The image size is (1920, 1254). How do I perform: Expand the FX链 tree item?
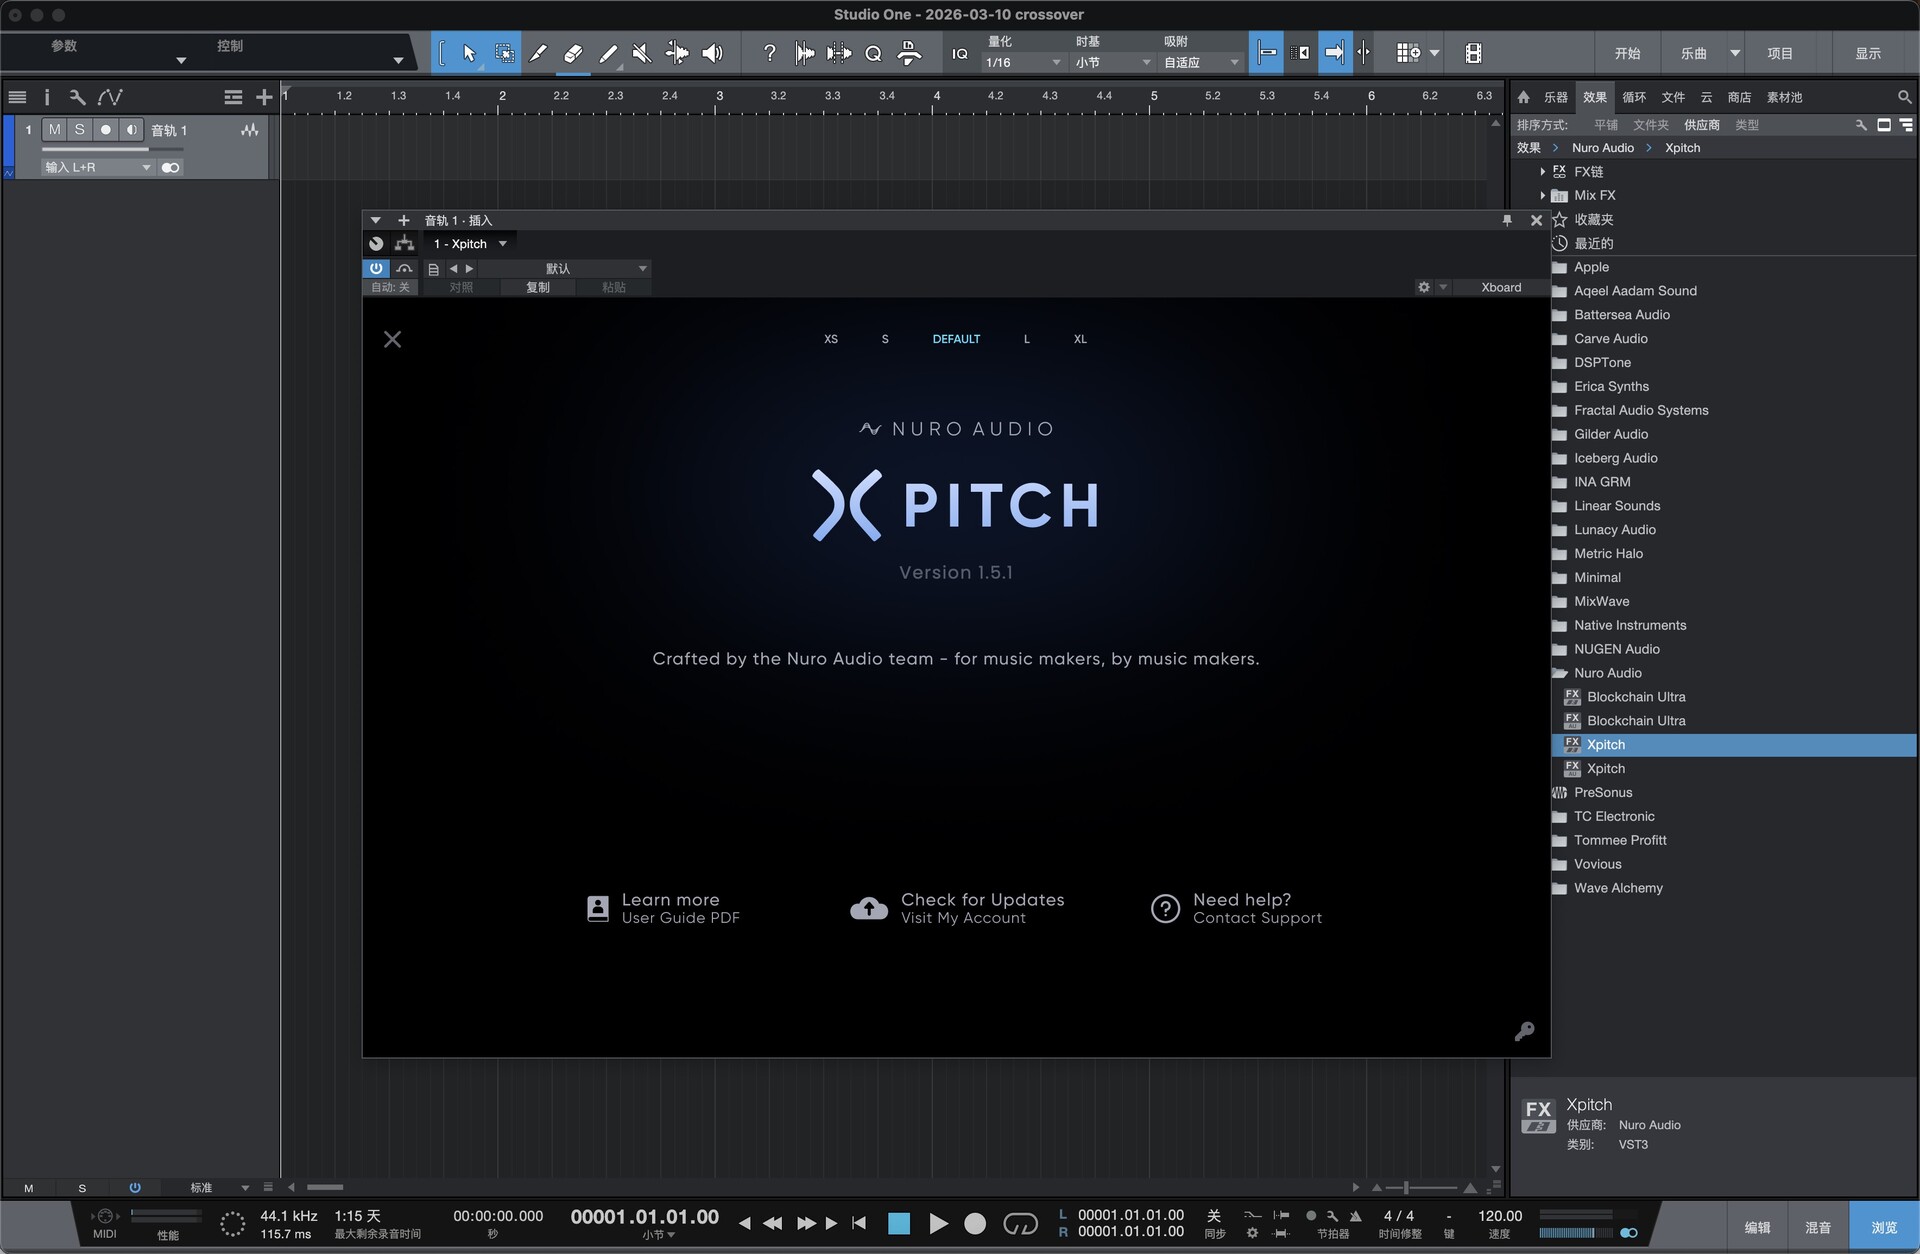pos(1543,172)
